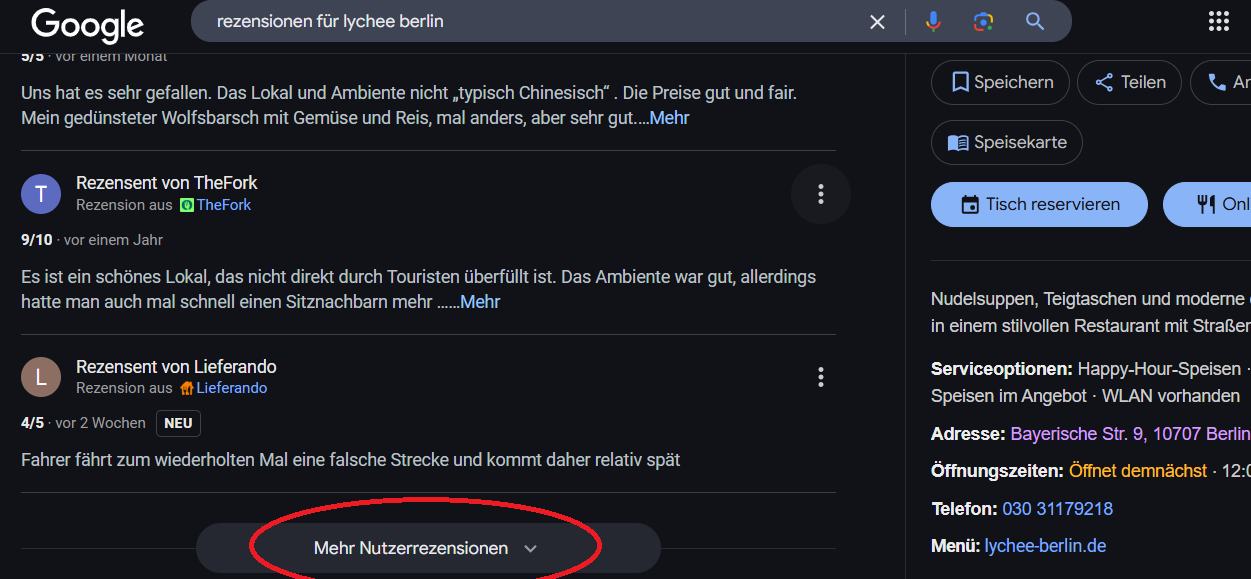1251x579 pixels.
Task: Click reviewer name Rezensent von Lieferando
Action: coord(176,367)
